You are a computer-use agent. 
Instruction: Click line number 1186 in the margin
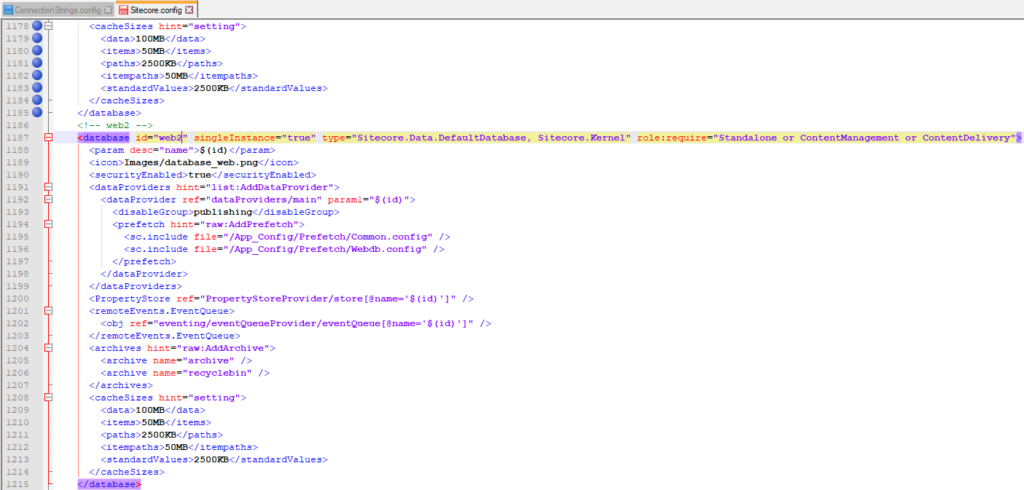point(16,125)
